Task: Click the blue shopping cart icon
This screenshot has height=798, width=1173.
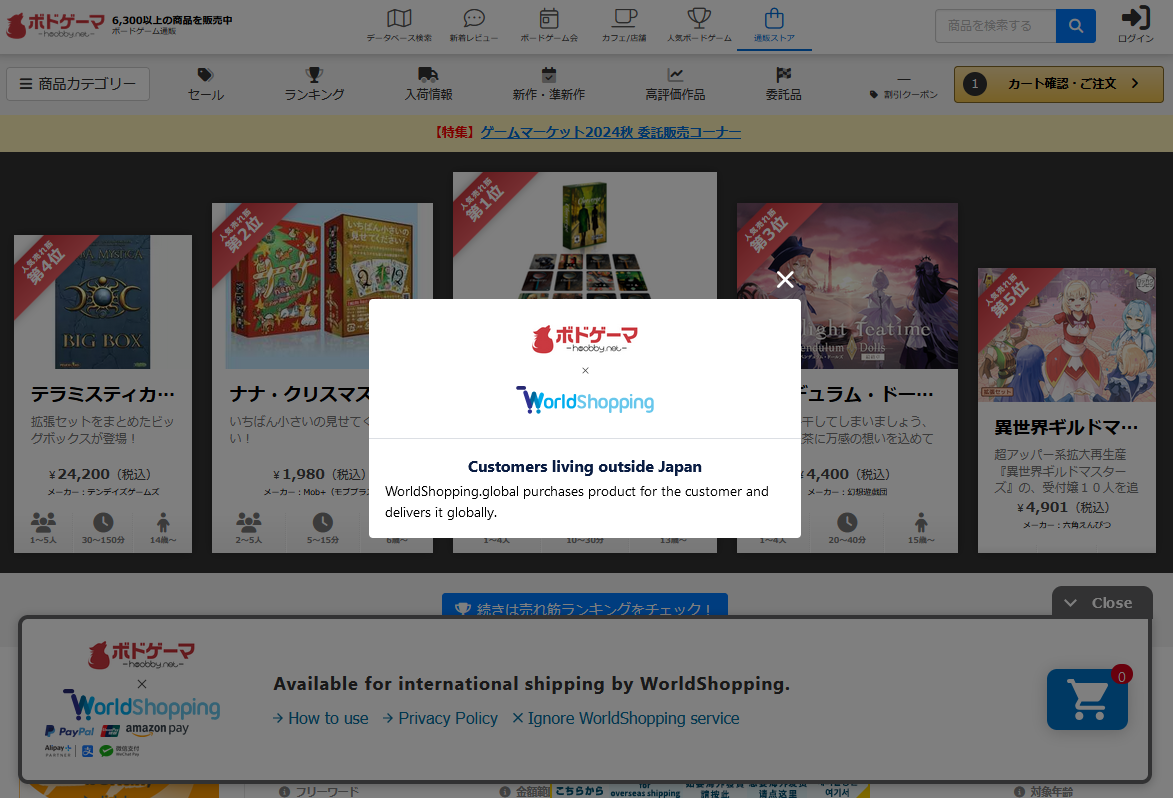Action: [1087, 700]
